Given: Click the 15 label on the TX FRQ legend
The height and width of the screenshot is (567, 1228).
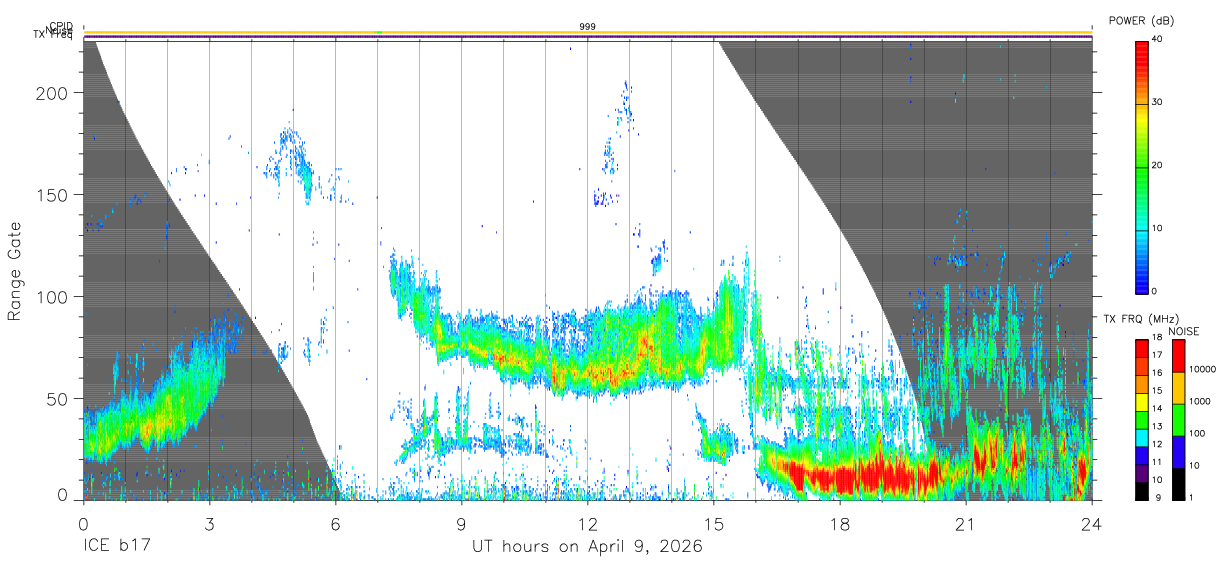Looking at the screenshot, I should tap(1157, 390).
